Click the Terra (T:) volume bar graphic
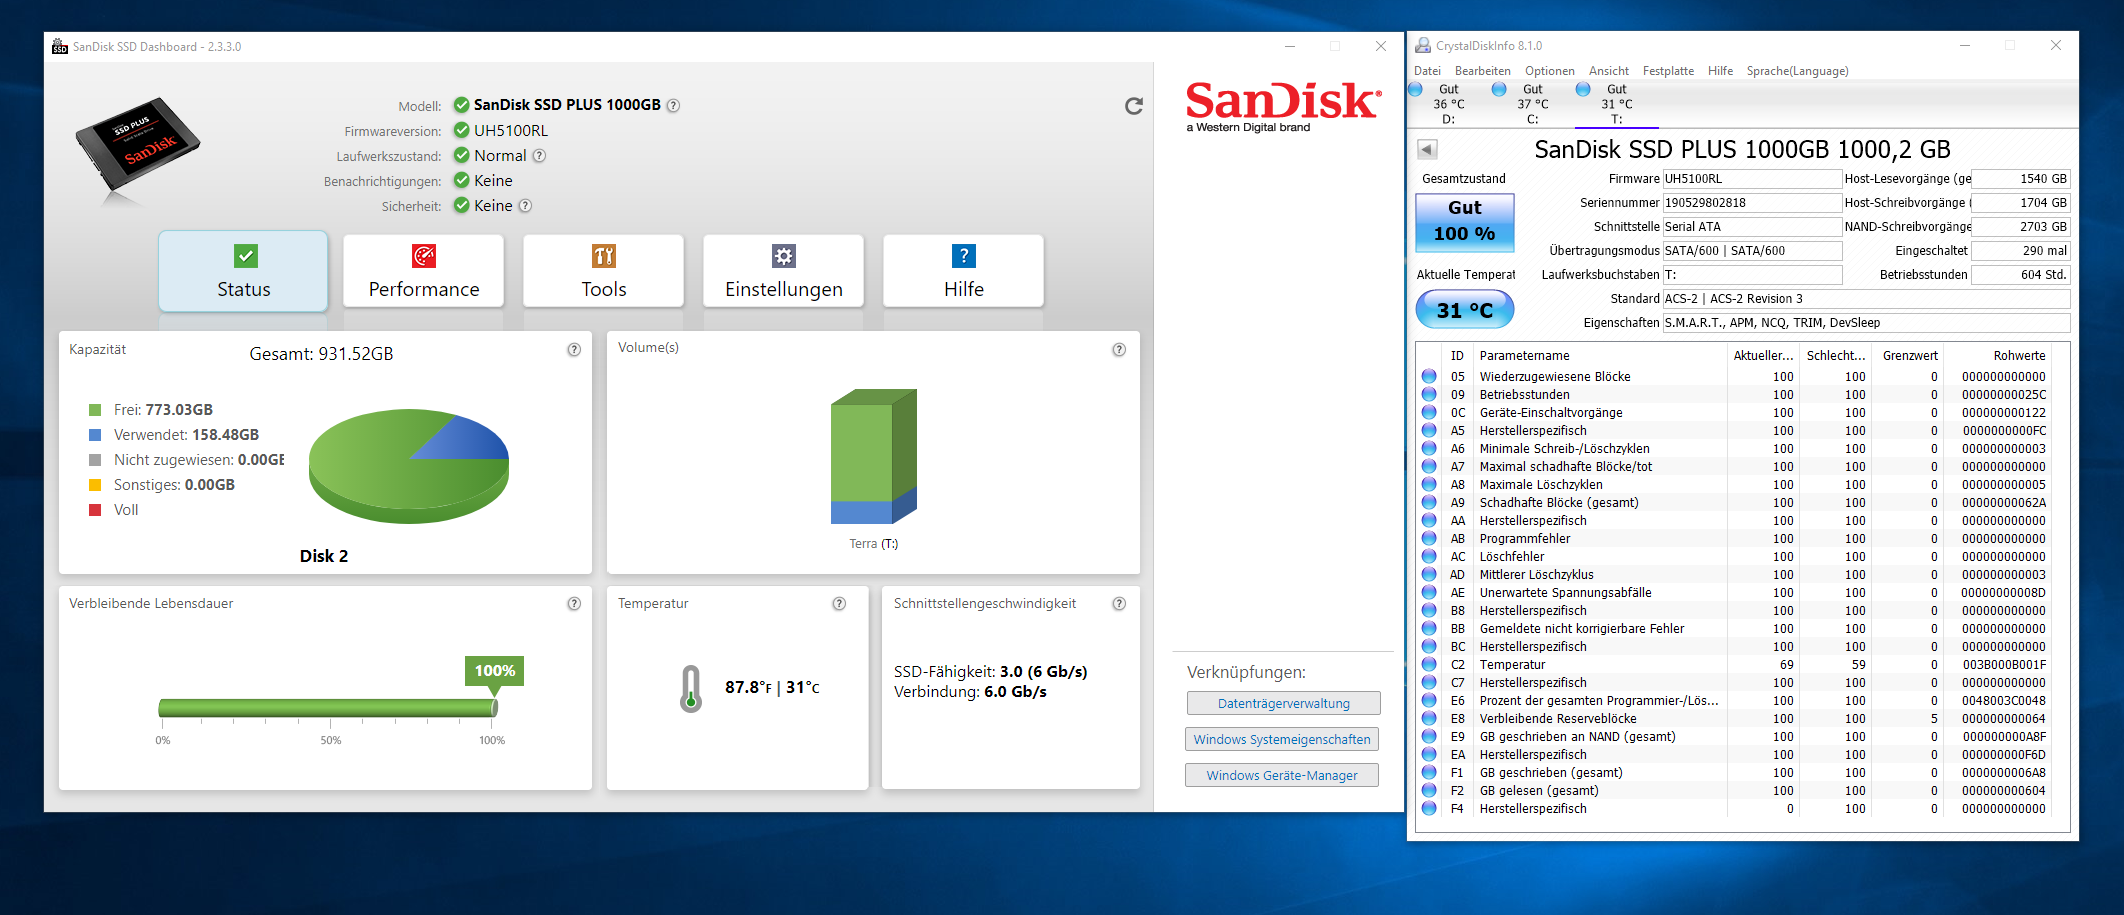Screen dimensions: 2124x915 873,456
